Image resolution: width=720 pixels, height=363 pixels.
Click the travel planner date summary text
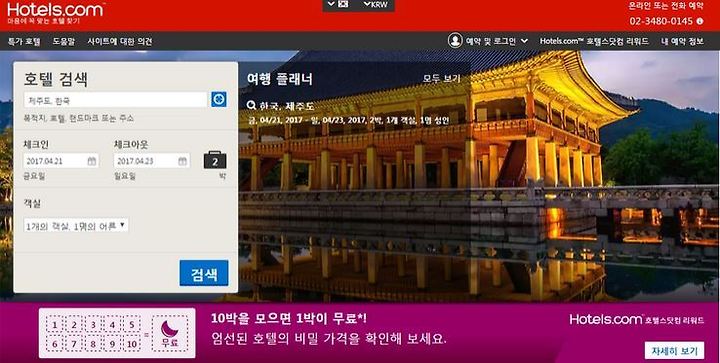coord(348,120)
